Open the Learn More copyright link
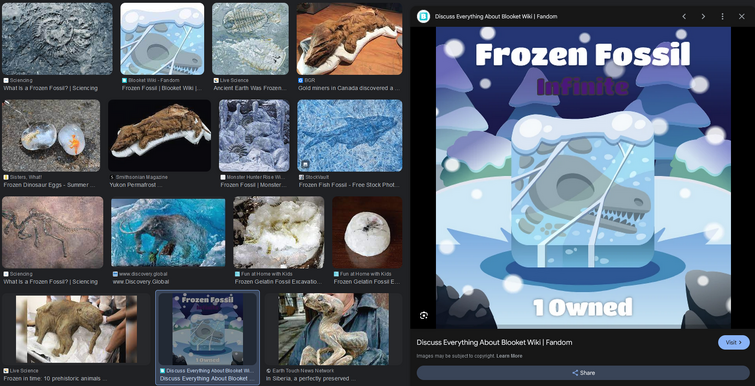The image size is (755, 386). pos(509,356)
